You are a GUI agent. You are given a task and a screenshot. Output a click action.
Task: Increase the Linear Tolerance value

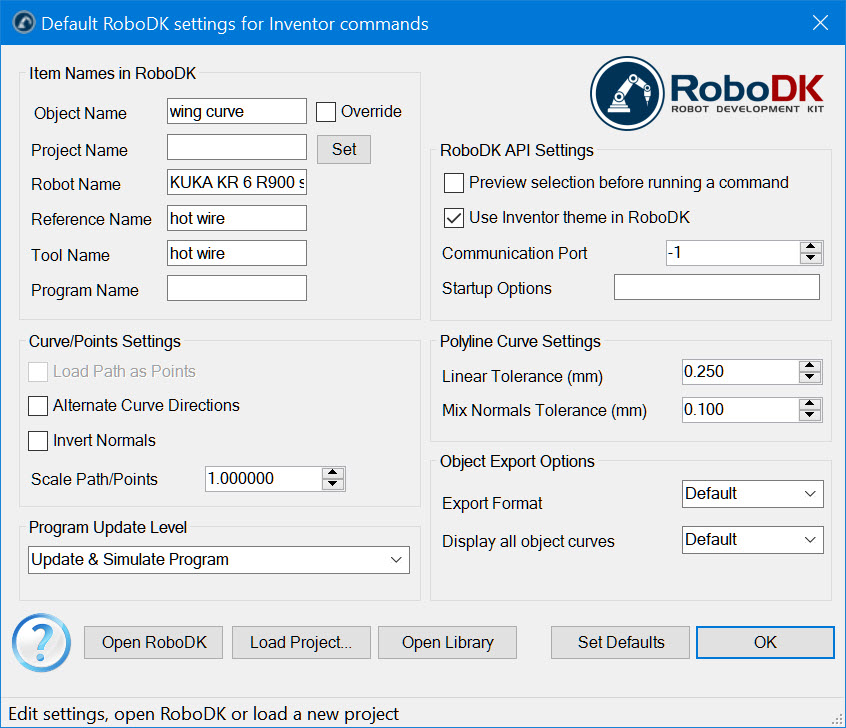coord(810,366)
